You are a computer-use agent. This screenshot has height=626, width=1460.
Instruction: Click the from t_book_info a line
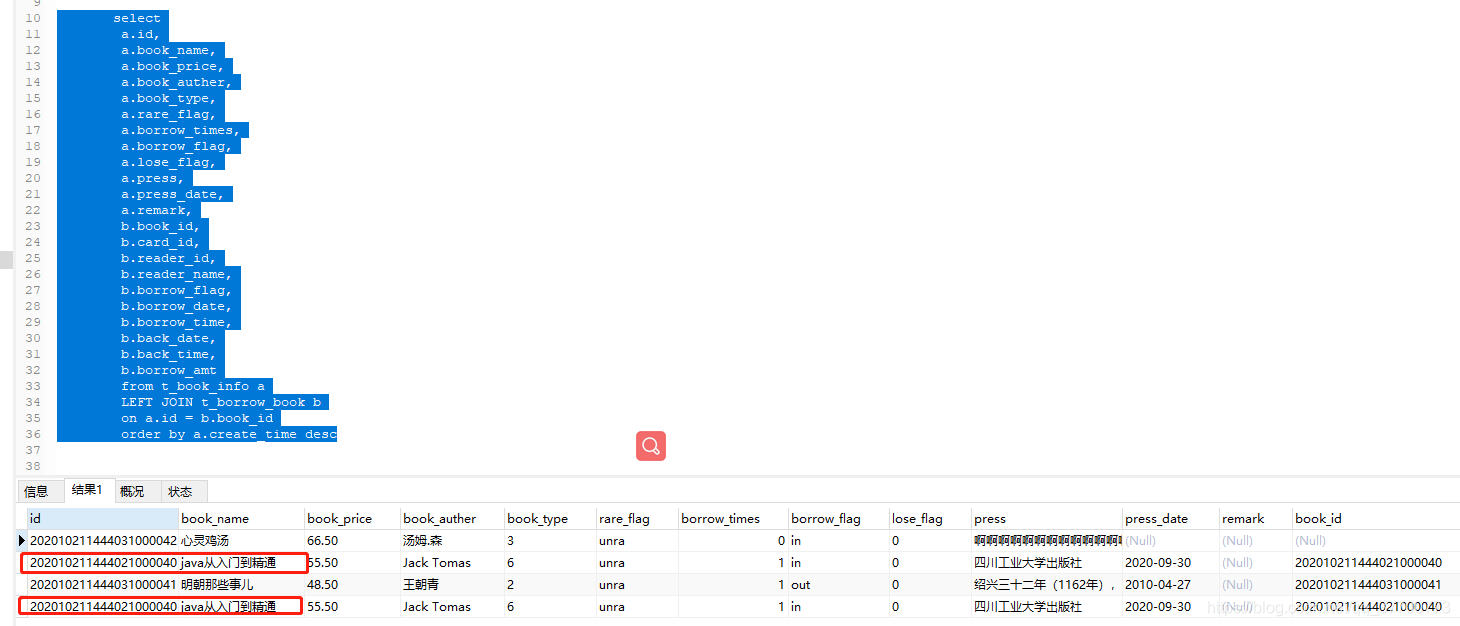click(193, 386)
